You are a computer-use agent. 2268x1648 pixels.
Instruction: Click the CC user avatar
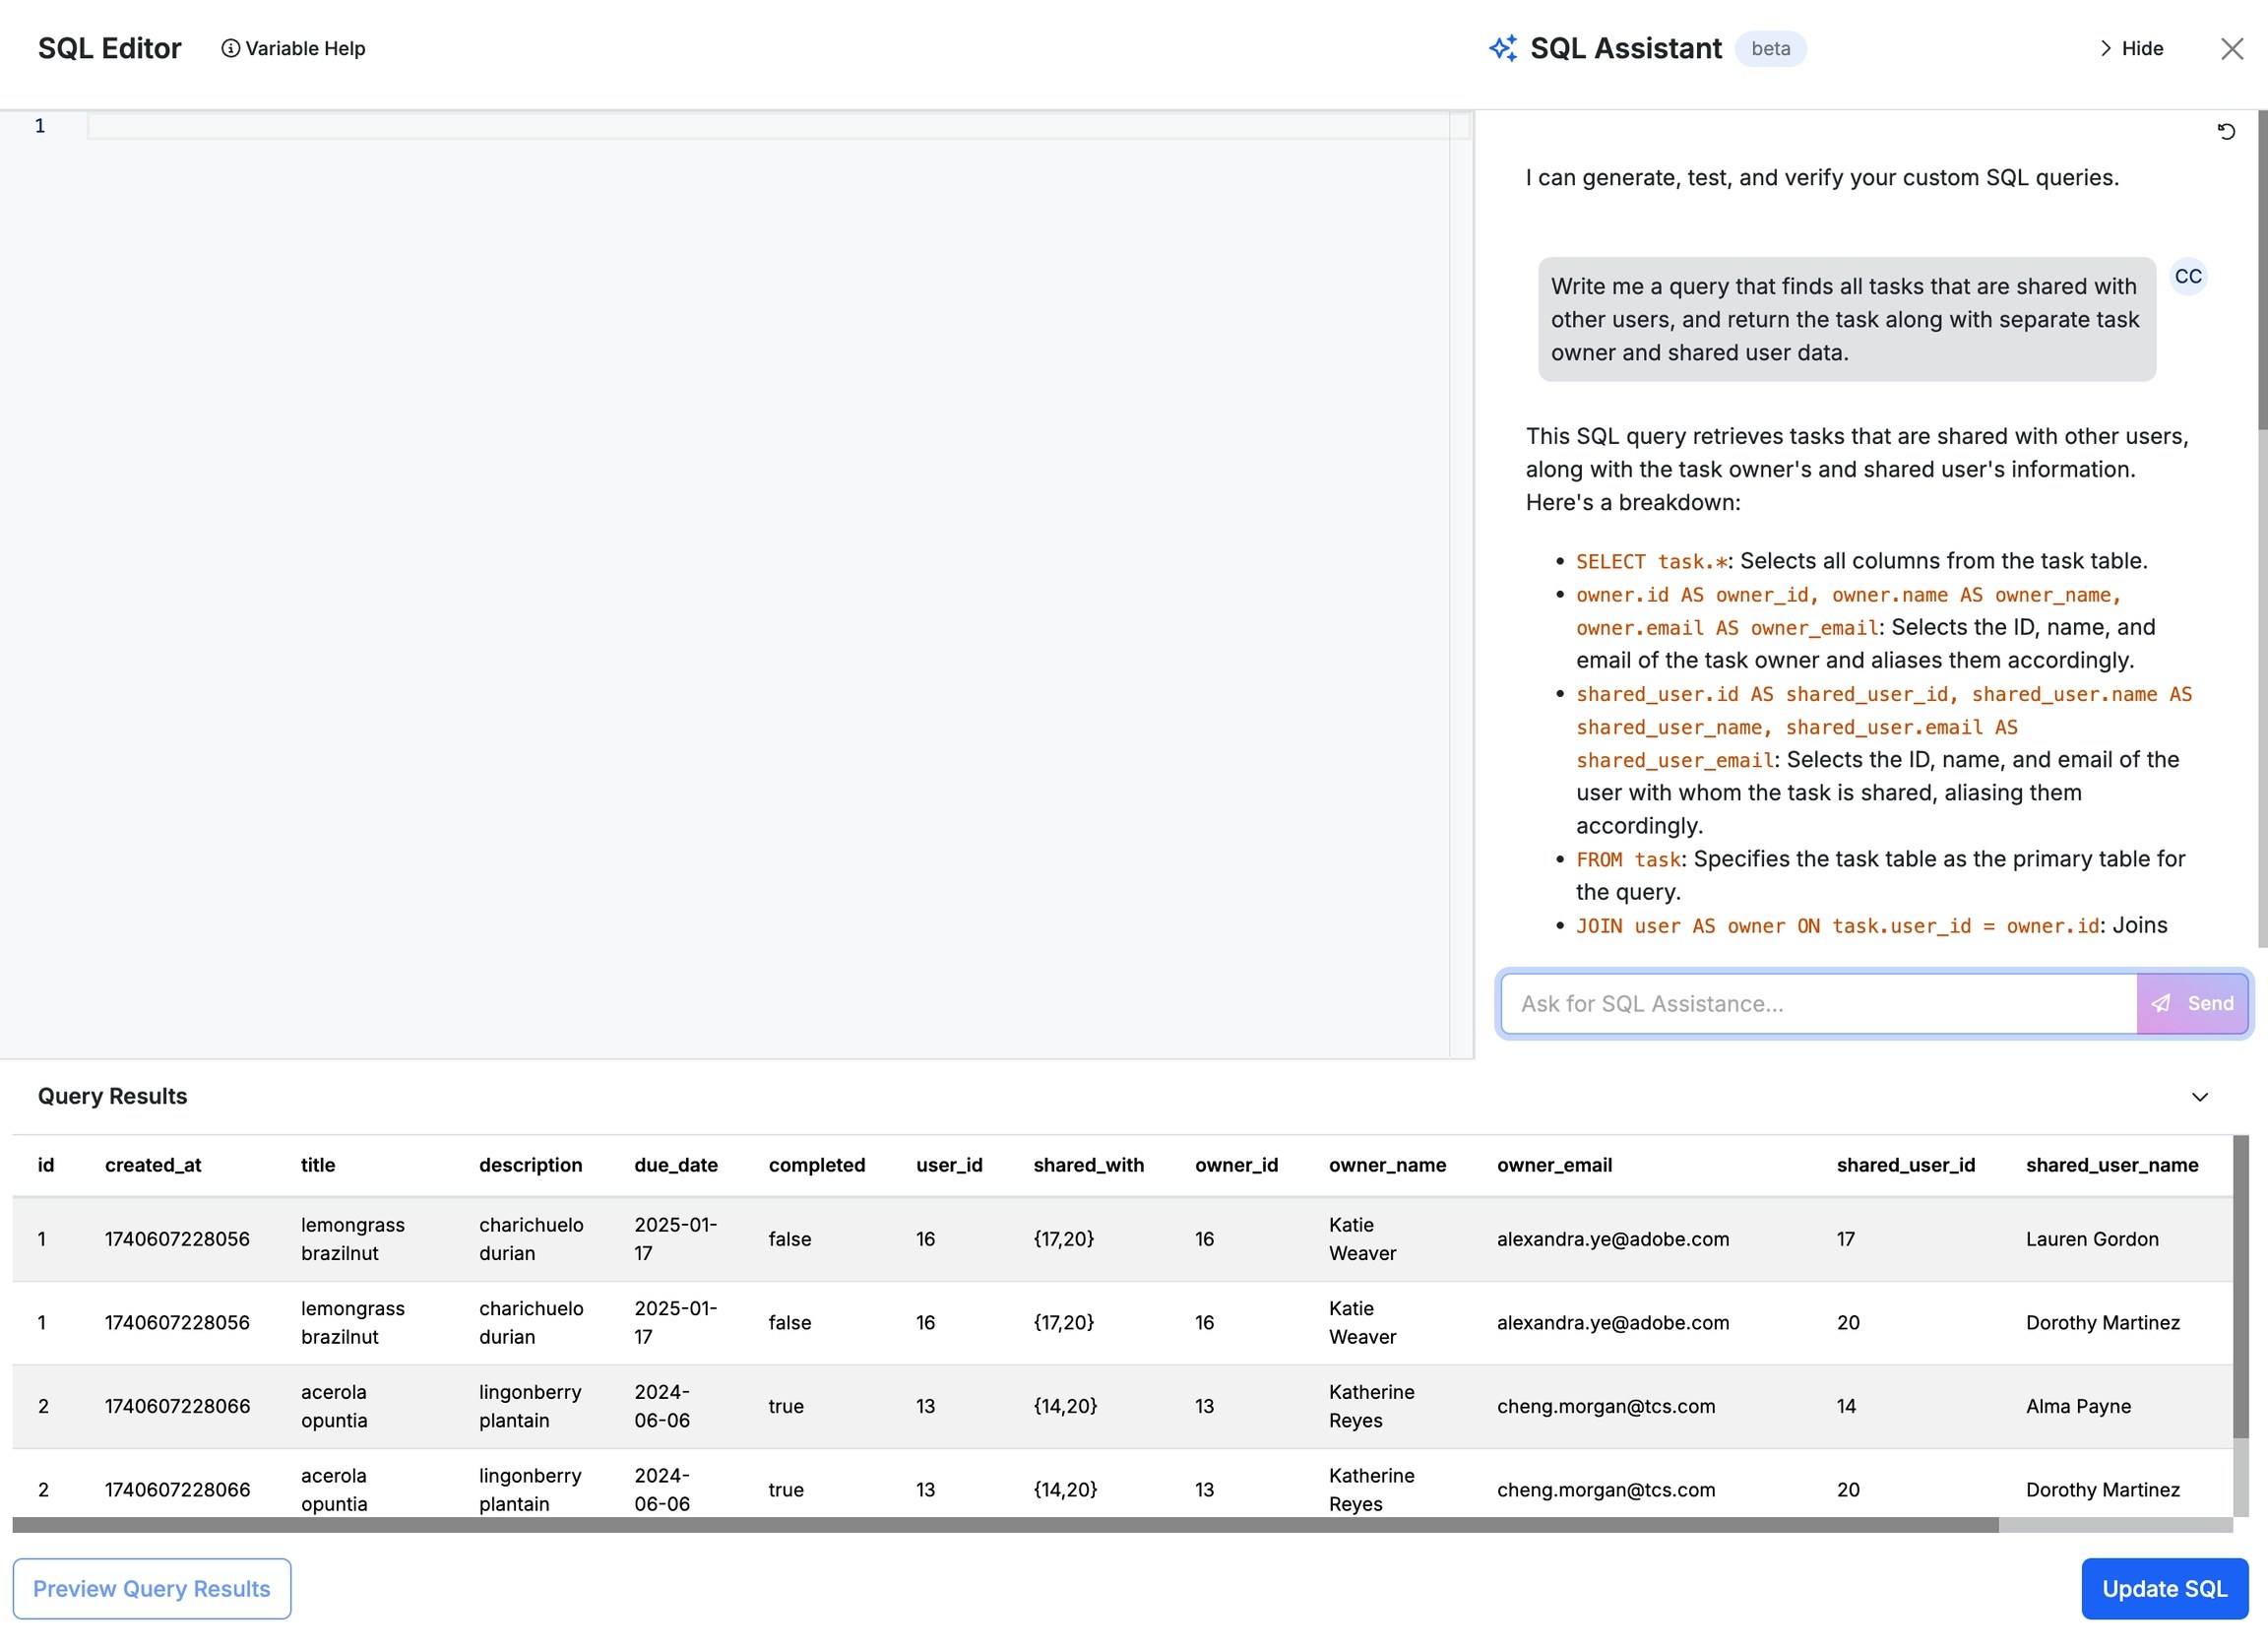coord(2188,276)
